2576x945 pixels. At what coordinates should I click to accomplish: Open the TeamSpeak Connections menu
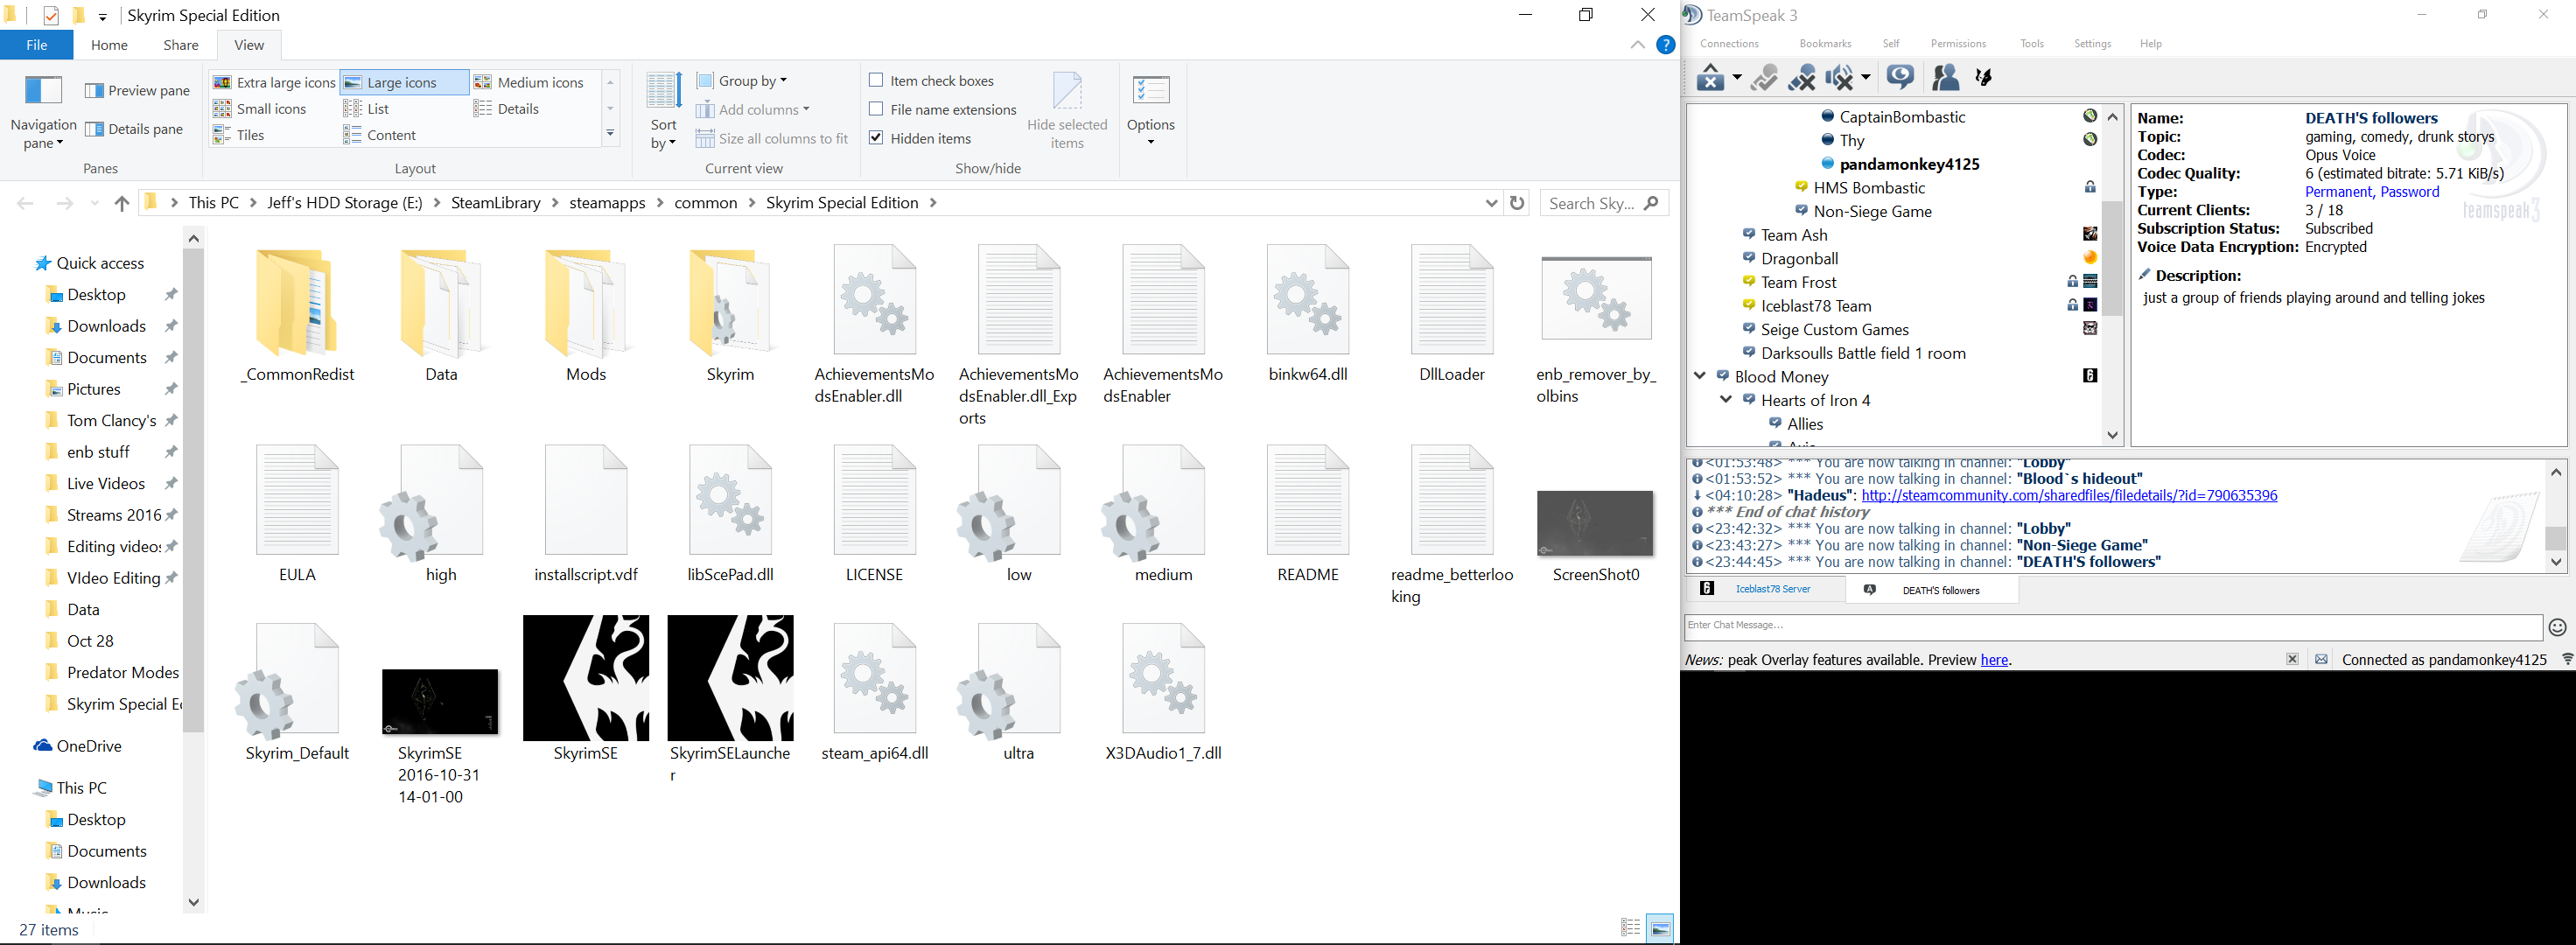click(x=1729, y=43)
